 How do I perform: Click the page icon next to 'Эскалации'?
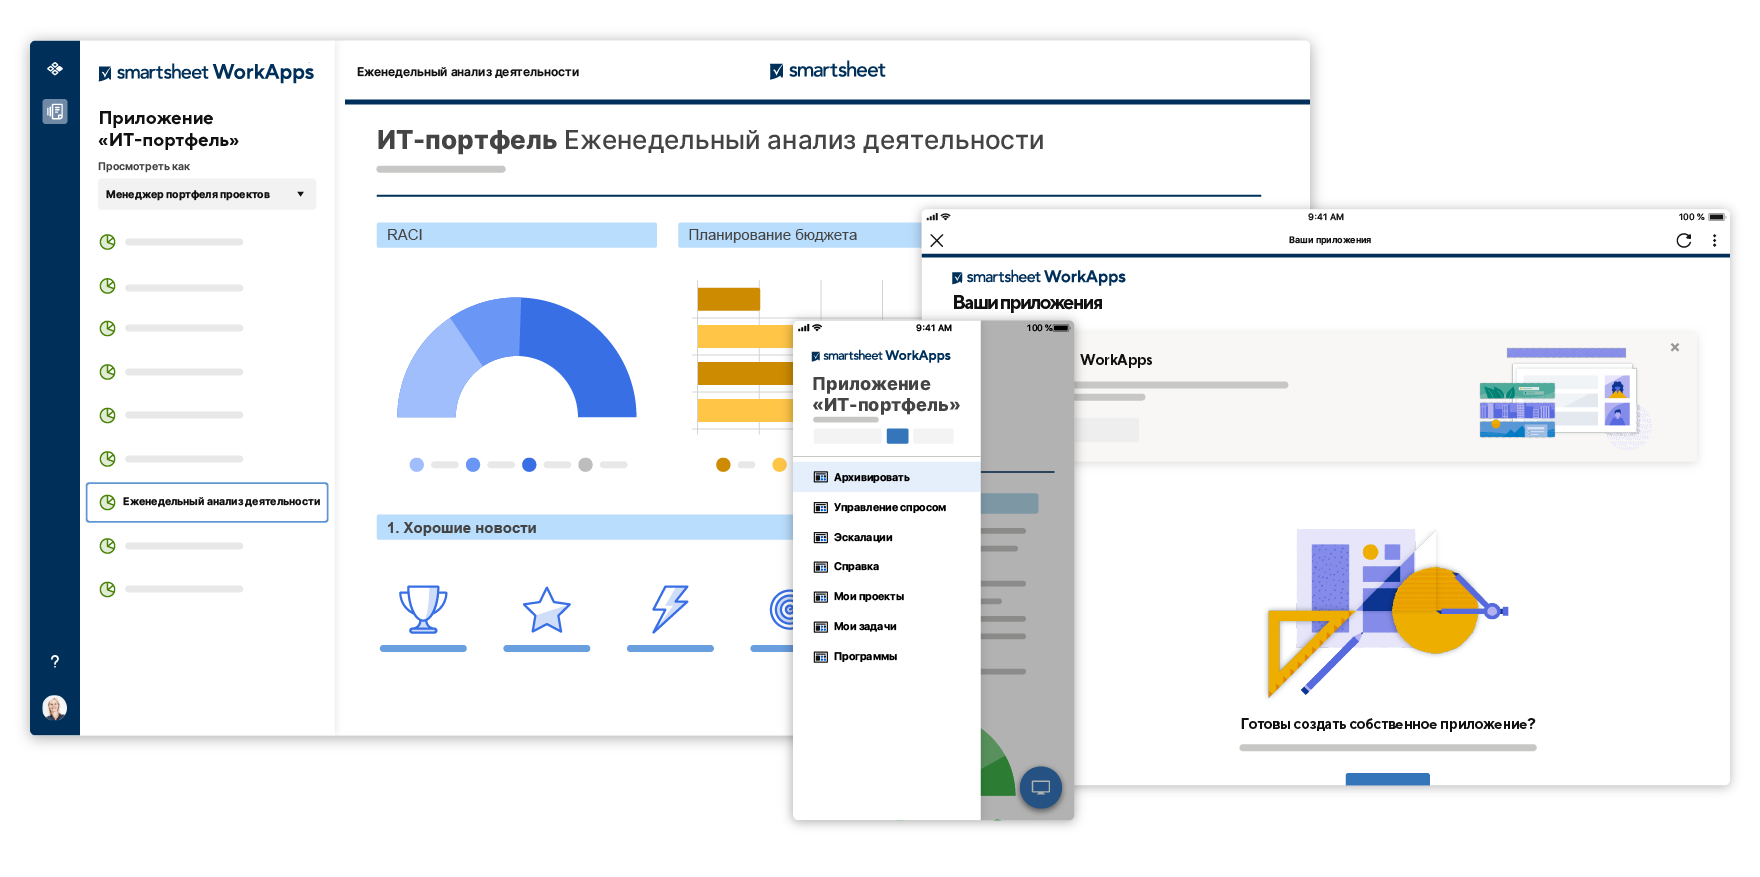point(820,537)
